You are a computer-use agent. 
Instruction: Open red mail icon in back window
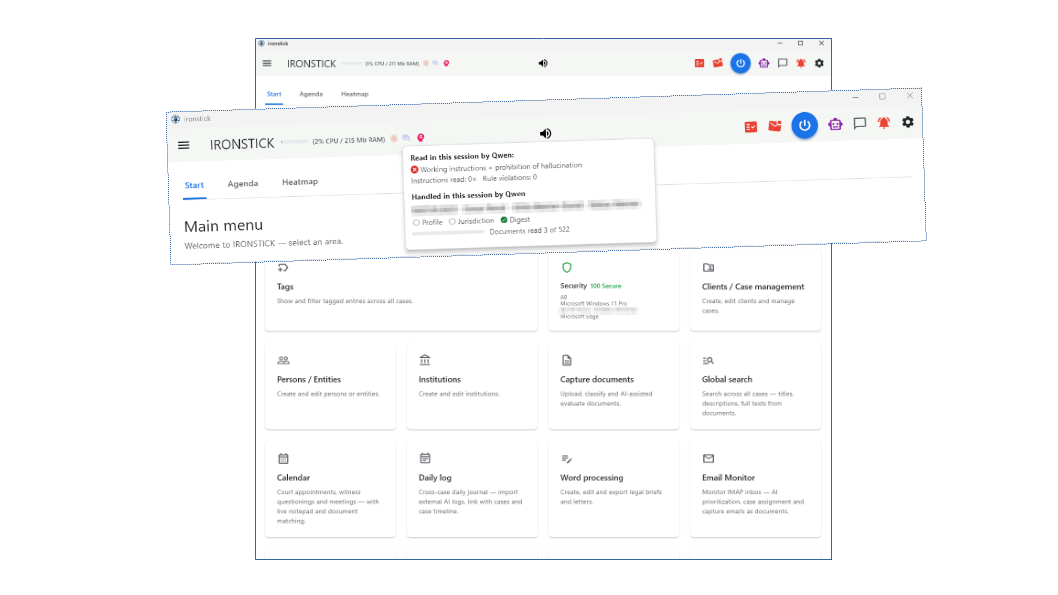(x=718, y=63)
